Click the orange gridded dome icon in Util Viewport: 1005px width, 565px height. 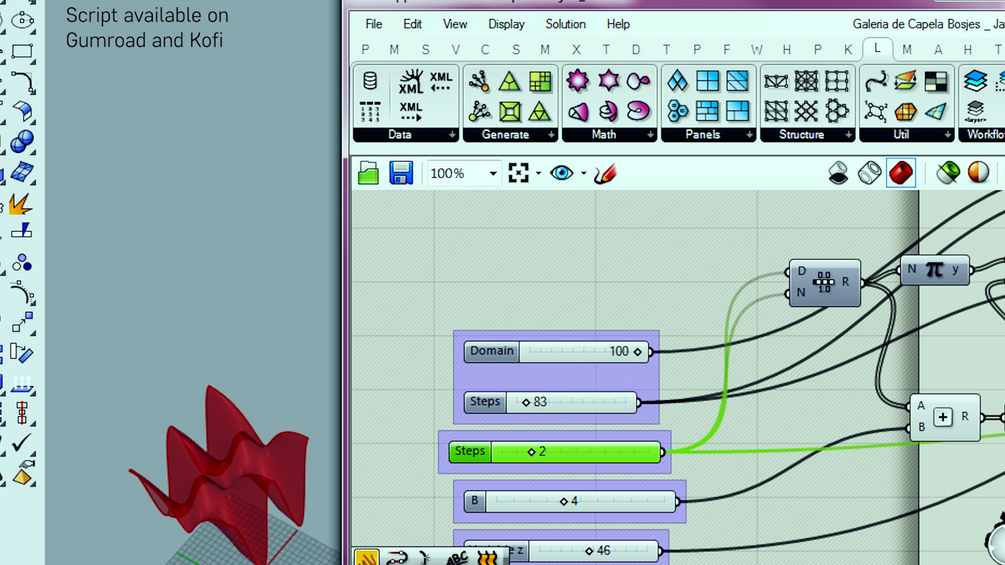pyautogui.click(x=905, y=111)
